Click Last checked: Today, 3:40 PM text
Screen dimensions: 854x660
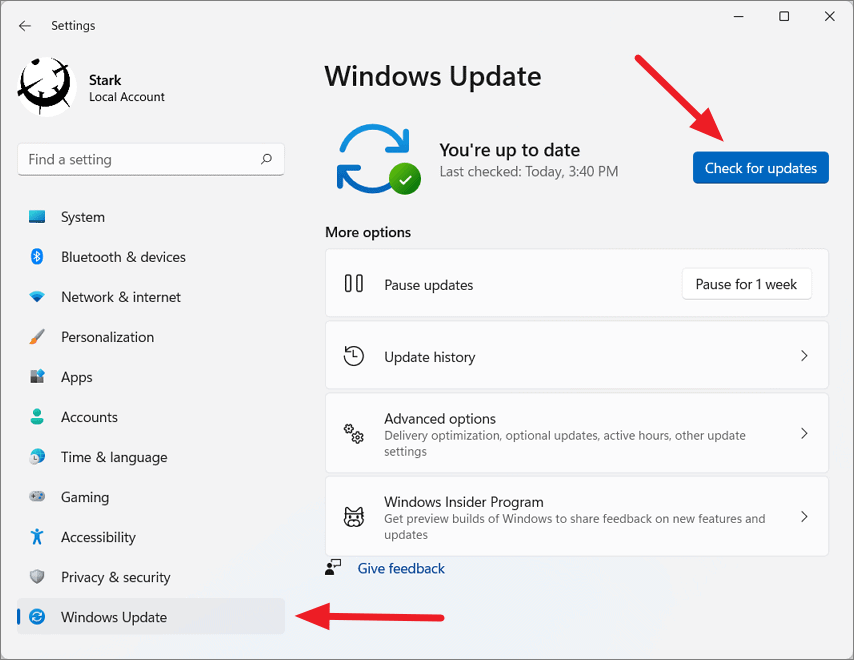pos(529,172)
